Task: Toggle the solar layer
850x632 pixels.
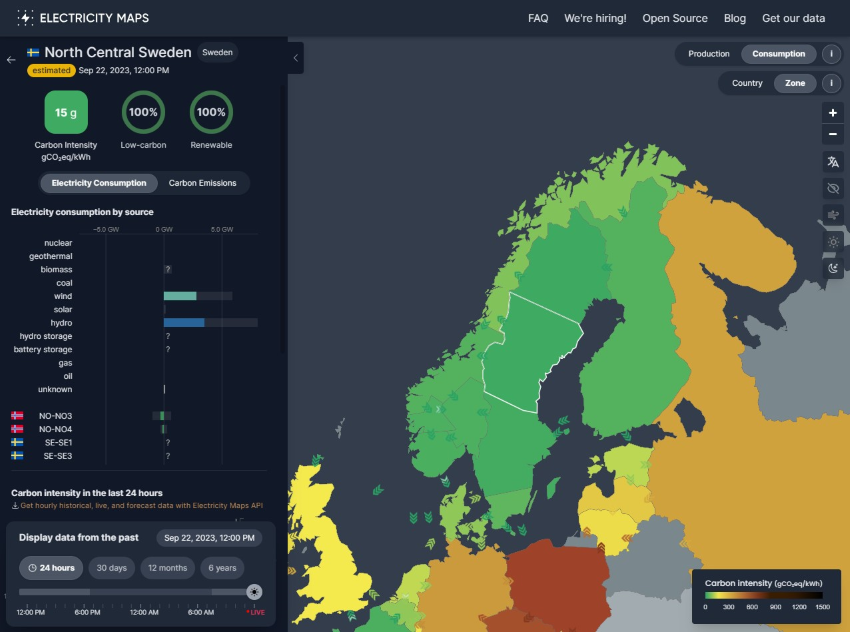Action: point(833,242)
